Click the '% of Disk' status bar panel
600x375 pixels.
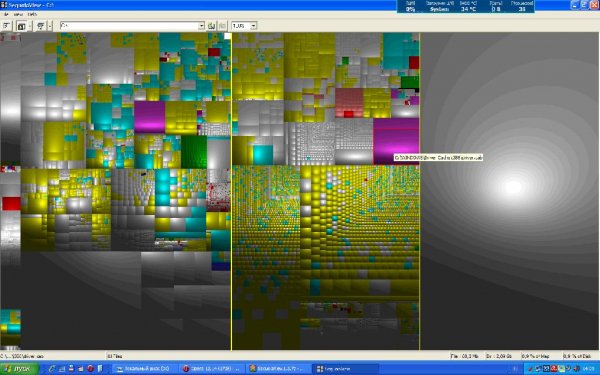tap(579, 356)
